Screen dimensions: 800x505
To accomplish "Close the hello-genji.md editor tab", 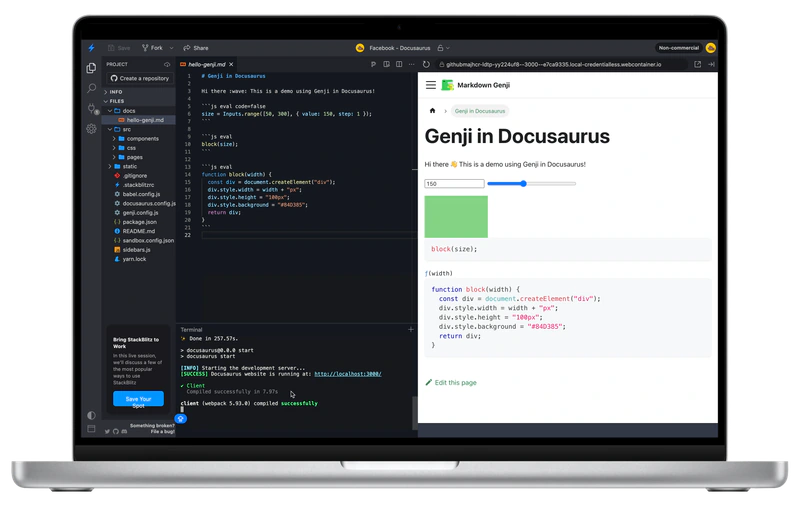I will 231,64.
